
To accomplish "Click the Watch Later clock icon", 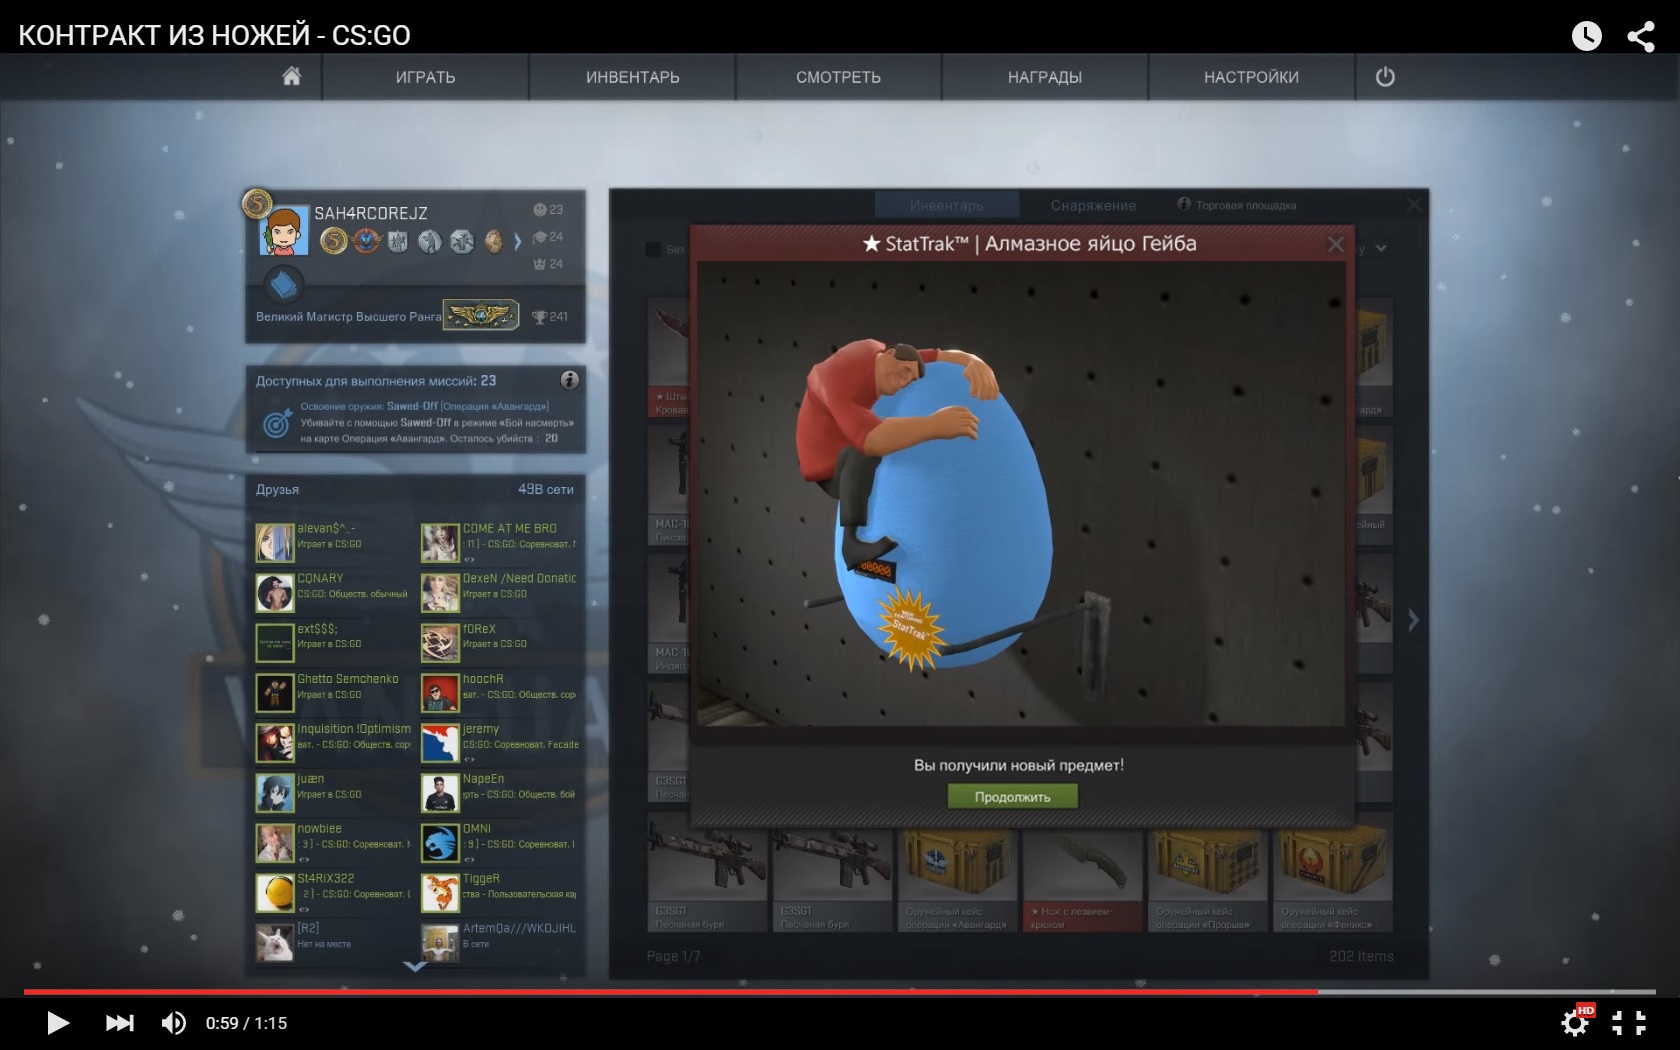I will pos(1587,36).
